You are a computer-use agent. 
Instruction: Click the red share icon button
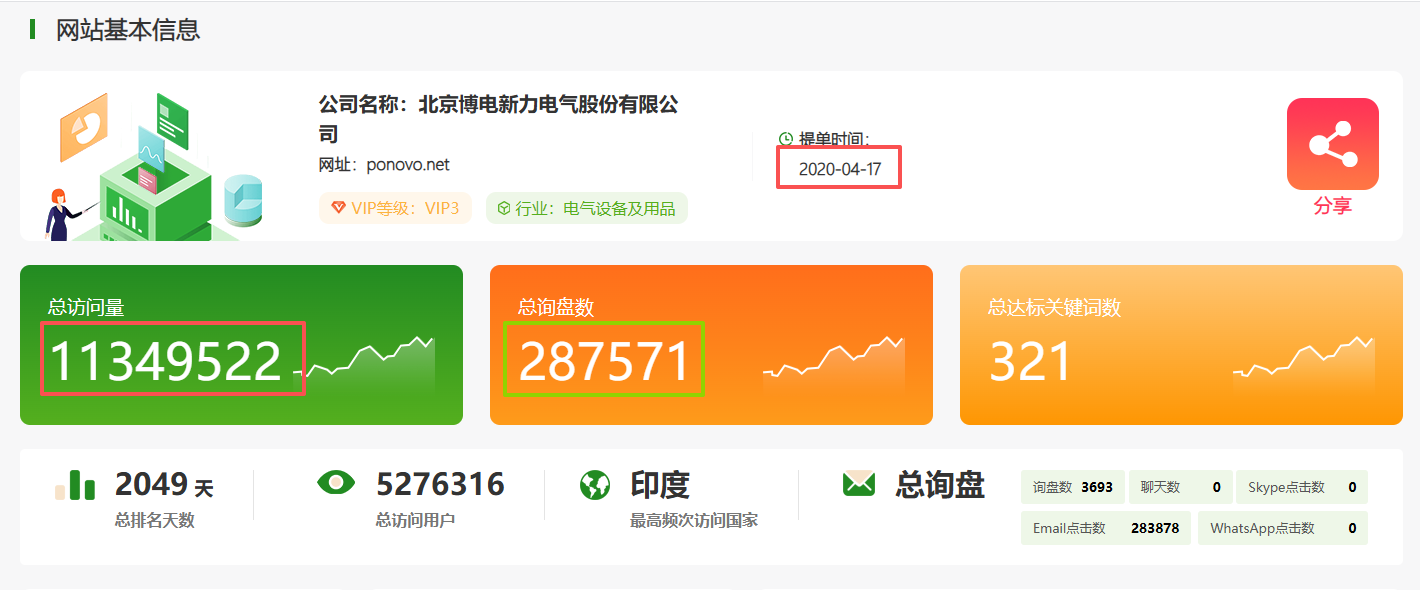tap(1332, 144)
